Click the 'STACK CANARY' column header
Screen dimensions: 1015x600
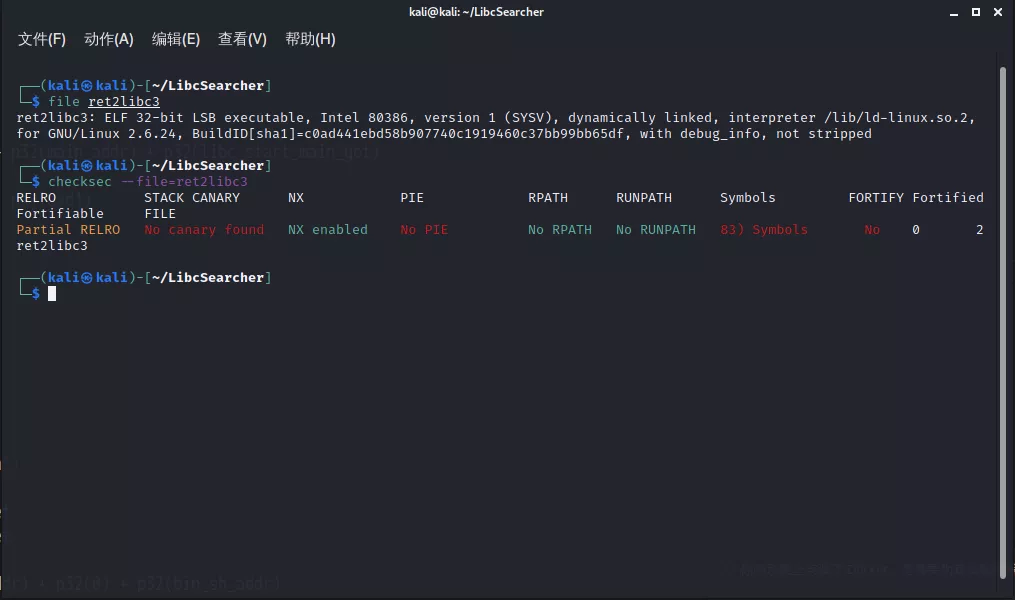pos(192,197)
